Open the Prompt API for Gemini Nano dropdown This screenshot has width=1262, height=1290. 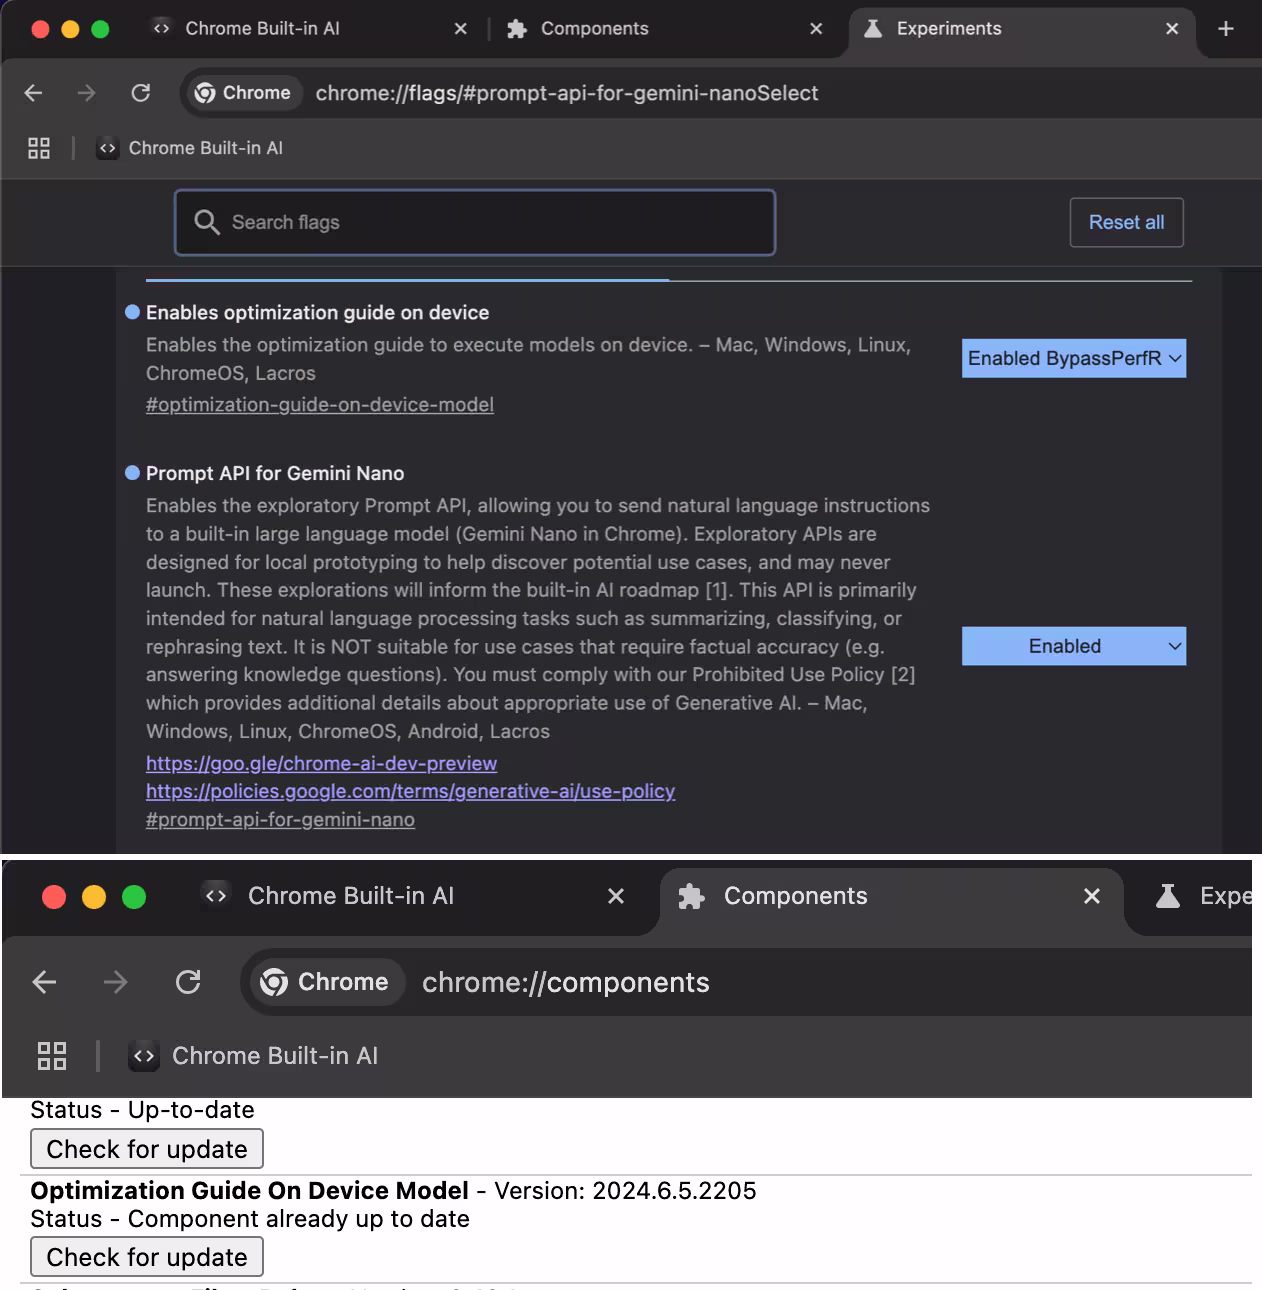1073,647
